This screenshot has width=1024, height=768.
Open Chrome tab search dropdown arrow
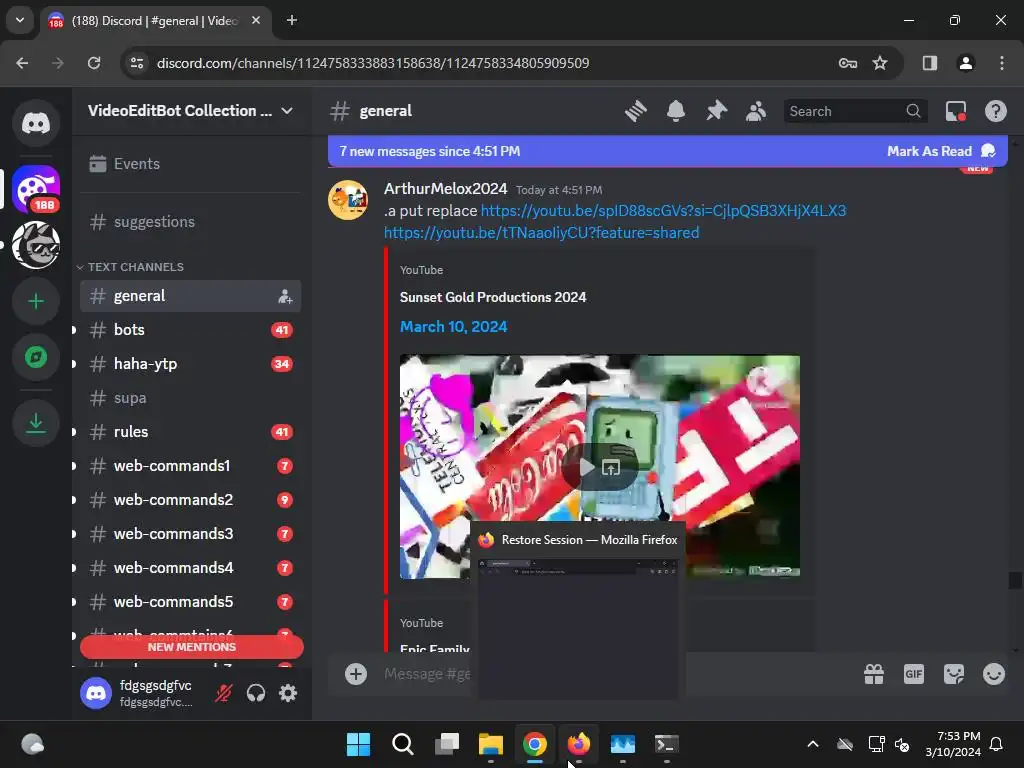[x=20, y=20]
